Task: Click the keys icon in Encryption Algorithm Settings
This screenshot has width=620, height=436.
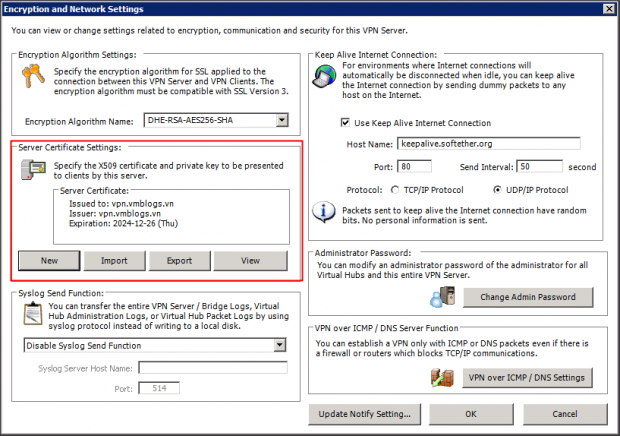Action: pos(33,76)
